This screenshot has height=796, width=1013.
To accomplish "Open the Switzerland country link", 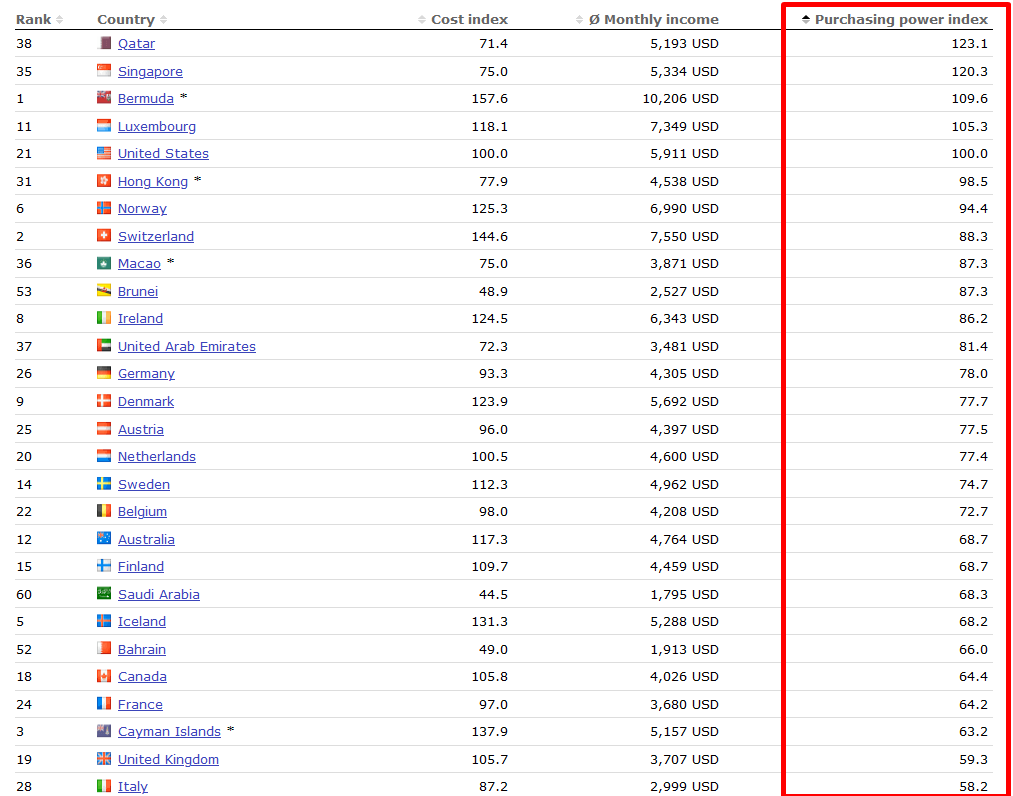I will [x=156, y=236].
